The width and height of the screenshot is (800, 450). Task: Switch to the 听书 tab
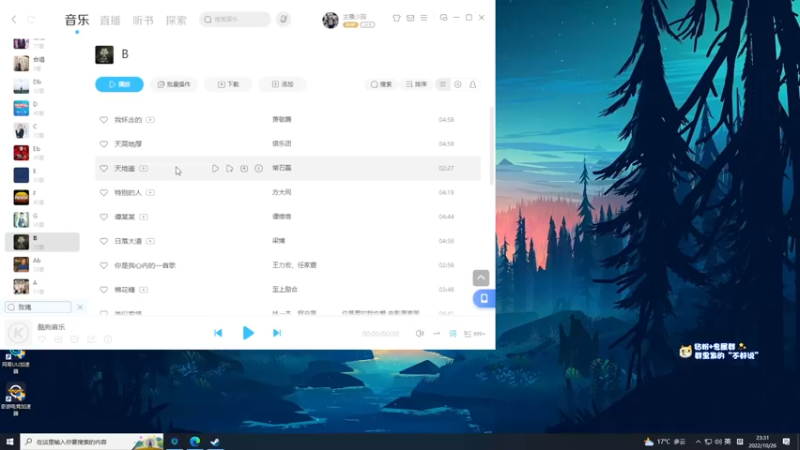(143, 20)
